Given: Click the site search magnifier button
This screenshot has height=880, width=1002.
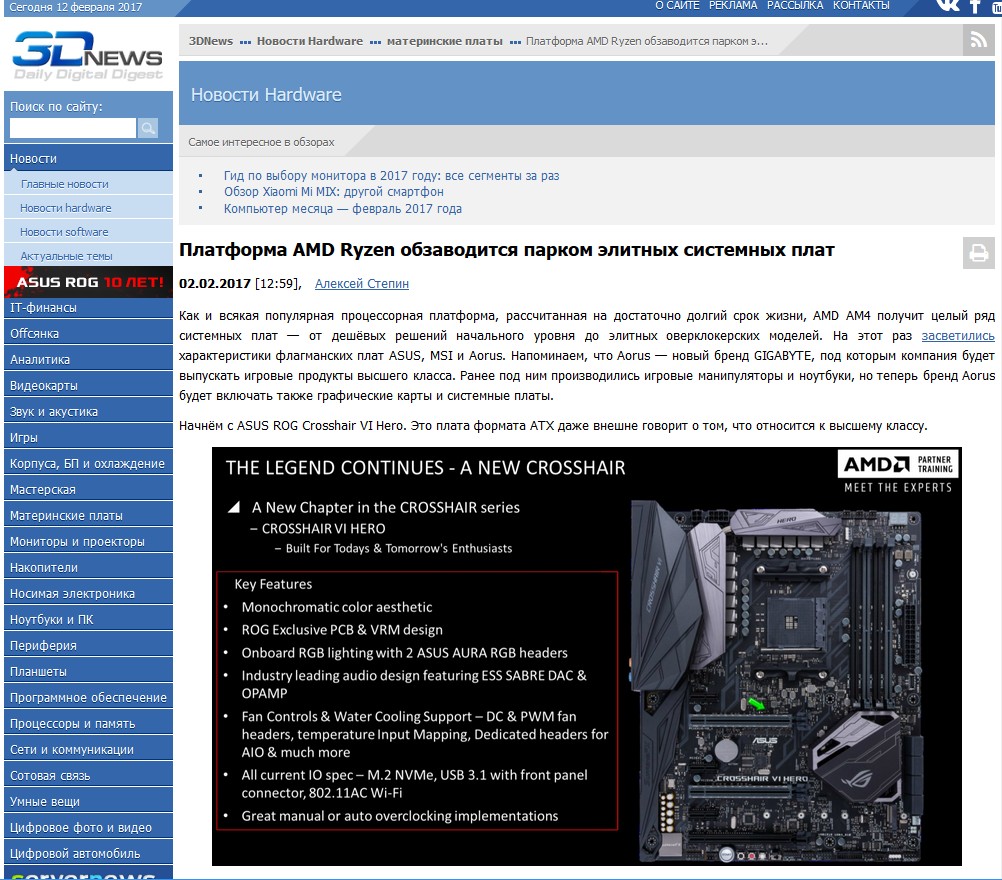Looking at the screenshot, I should click(x=148, y=128).
